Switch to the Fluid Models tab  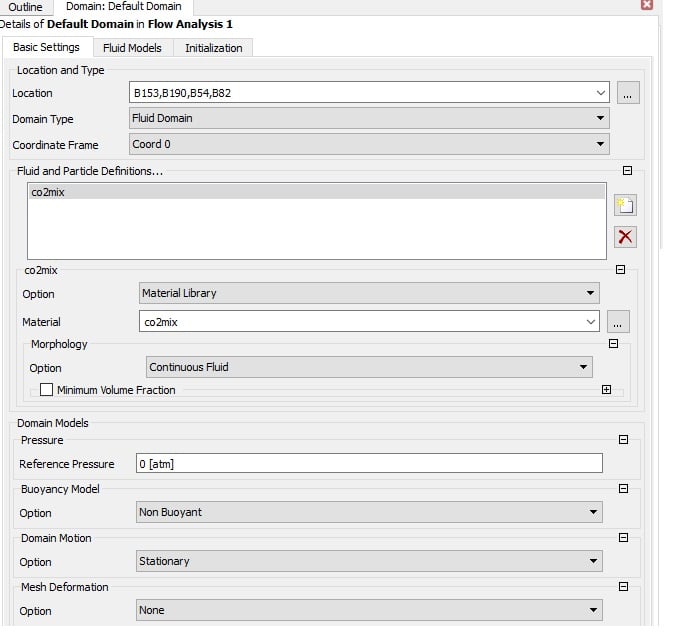click(132, 48)
